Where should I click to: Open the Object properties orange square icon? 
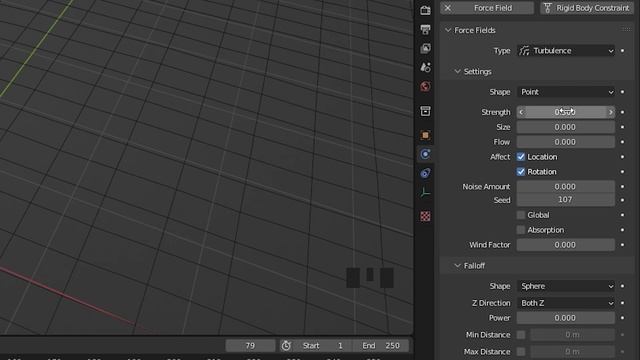[425, 135]
